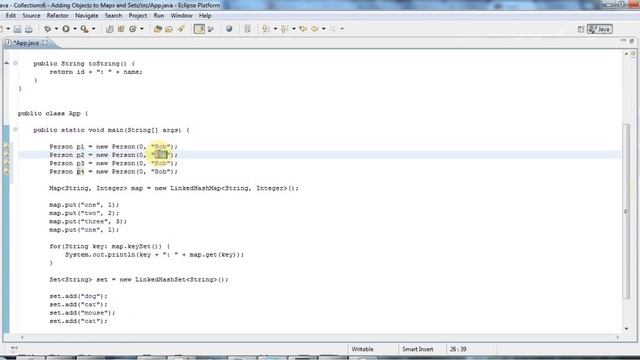
Task: Click the set.add("mouse"); line
Action: pos(82,313)
